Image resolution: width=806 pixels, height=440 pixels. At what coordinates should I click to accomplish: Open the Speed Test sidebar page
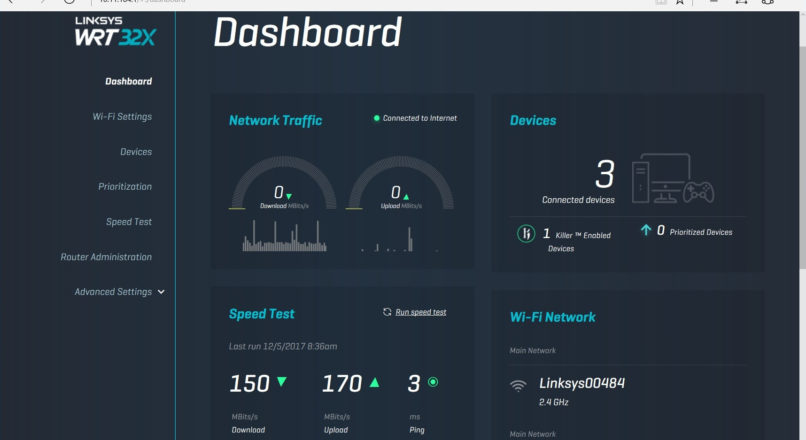(129, 222)
